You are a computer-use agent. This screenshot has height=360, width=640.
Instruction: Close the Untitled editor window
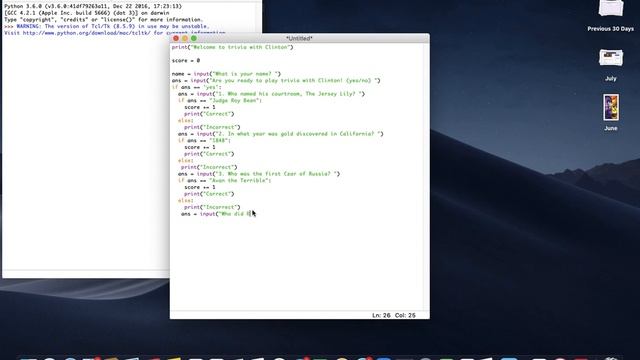[x=176, y=38]
